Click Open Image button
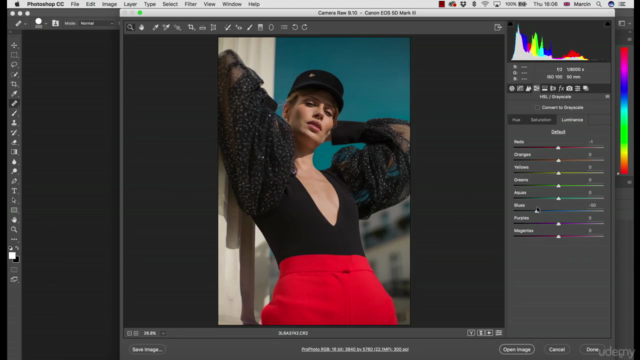Image resolution: width=640 pixels, height=360 pixels. click(516, 349)
